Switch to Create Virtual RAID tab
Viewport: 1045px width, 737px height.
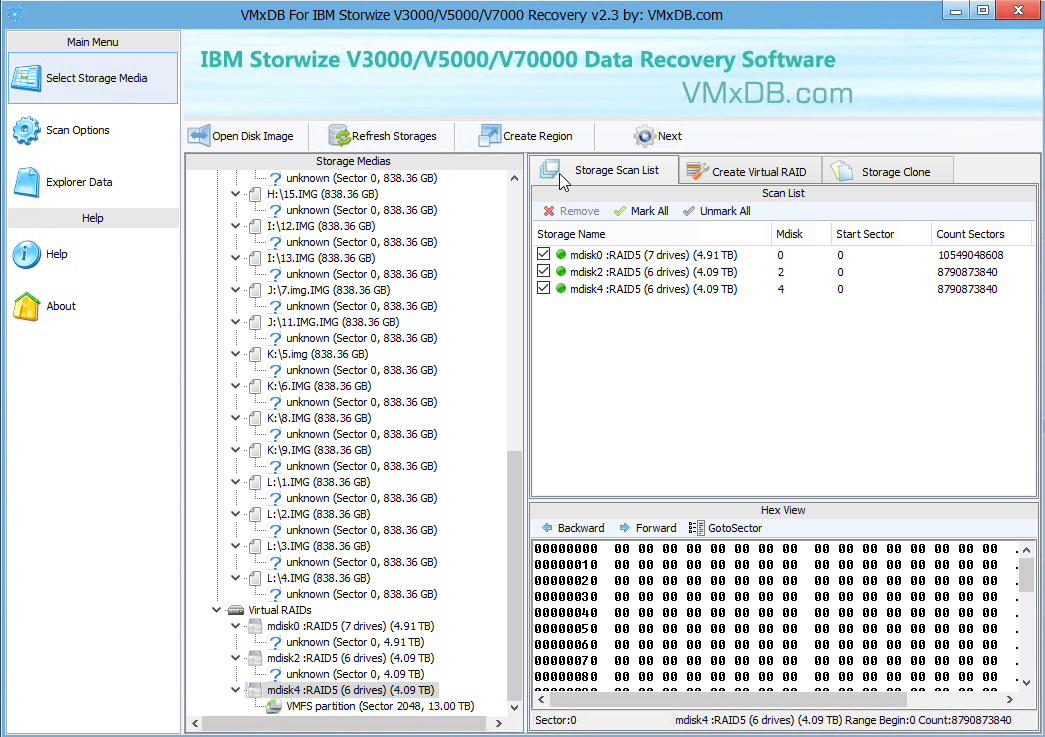point(750,172)
